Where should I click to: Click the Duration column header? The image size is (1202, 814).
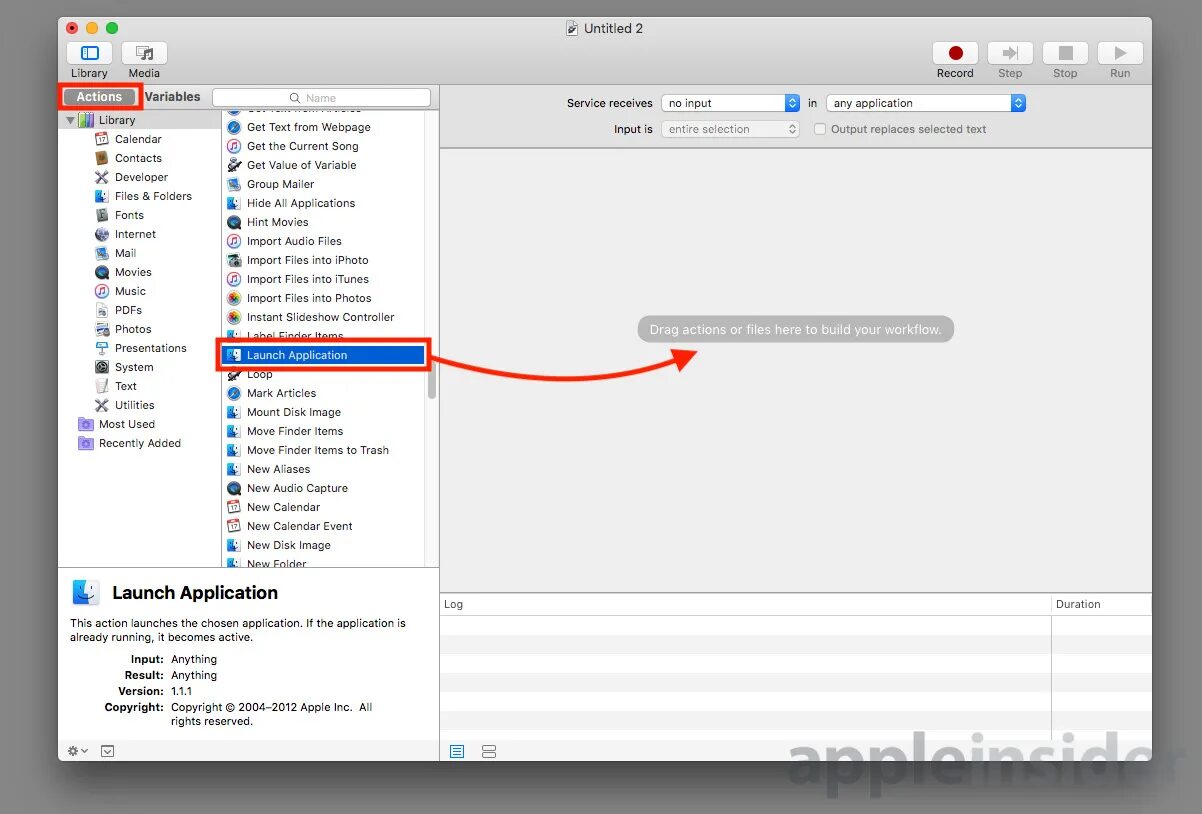pos(1101,604)
